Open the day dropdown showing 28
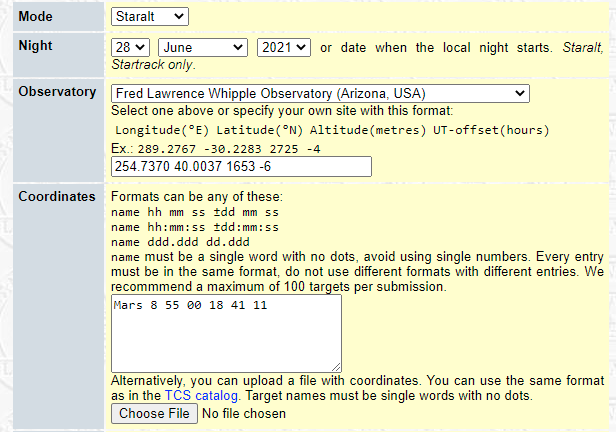 click(130, 47)
